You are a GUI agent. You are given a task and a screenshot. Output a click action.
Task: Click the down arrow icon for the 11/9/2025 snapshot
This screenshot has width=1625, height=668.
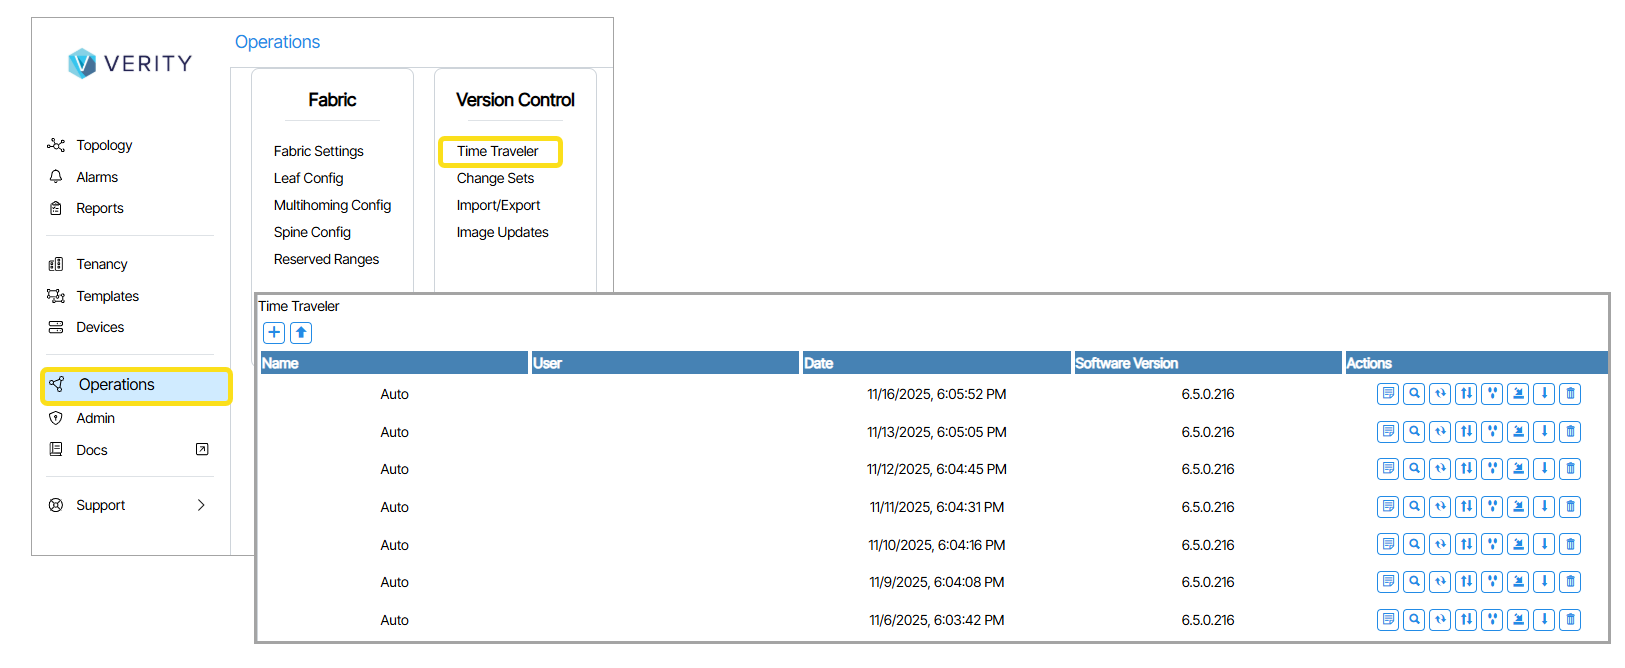[x=1544, y=582]
